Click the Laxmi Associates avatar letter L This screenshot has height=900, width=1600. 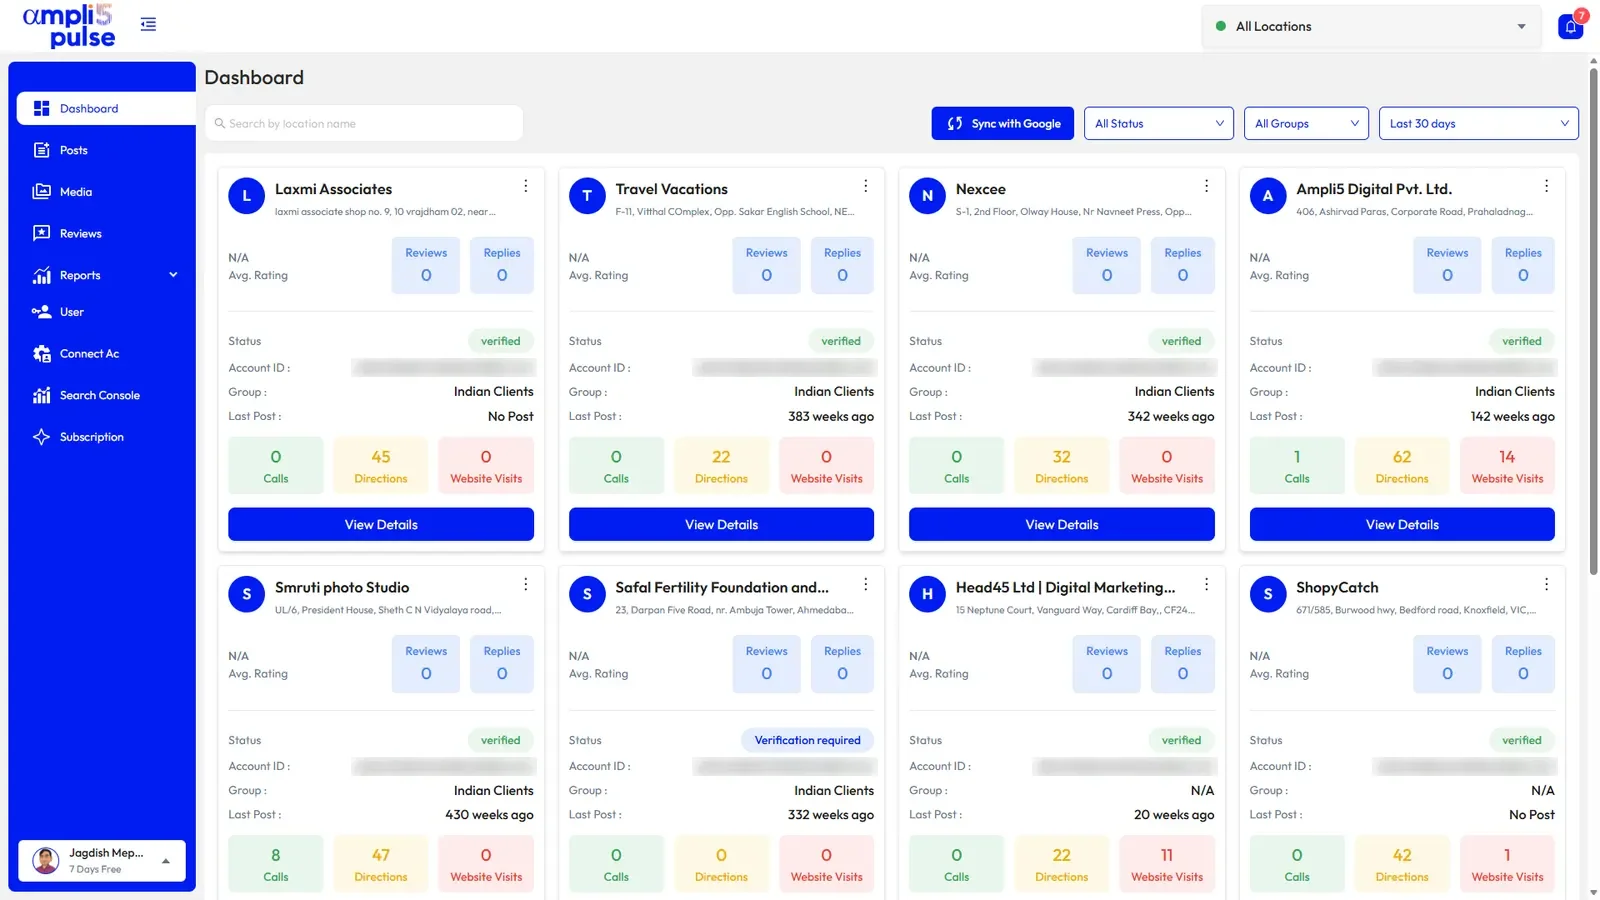coord(247,196)
